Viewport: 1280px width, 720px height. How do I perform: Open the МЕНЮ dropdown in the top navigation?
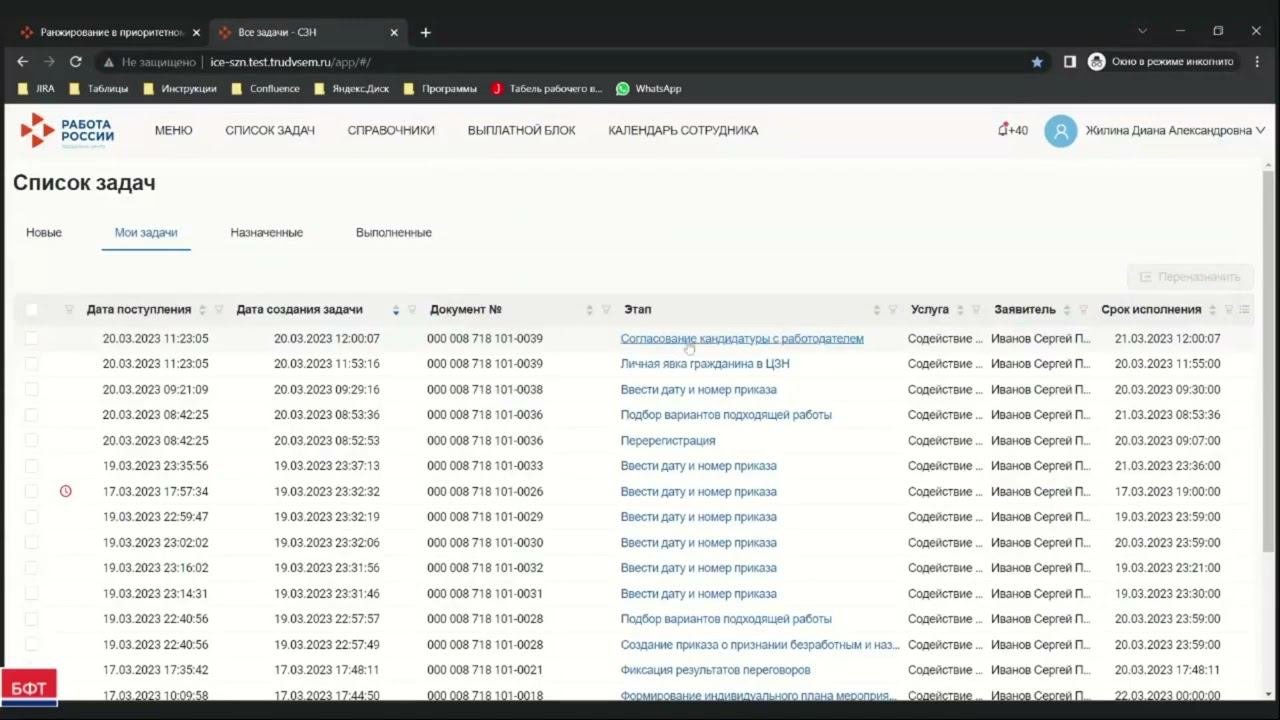coord(173,131)
